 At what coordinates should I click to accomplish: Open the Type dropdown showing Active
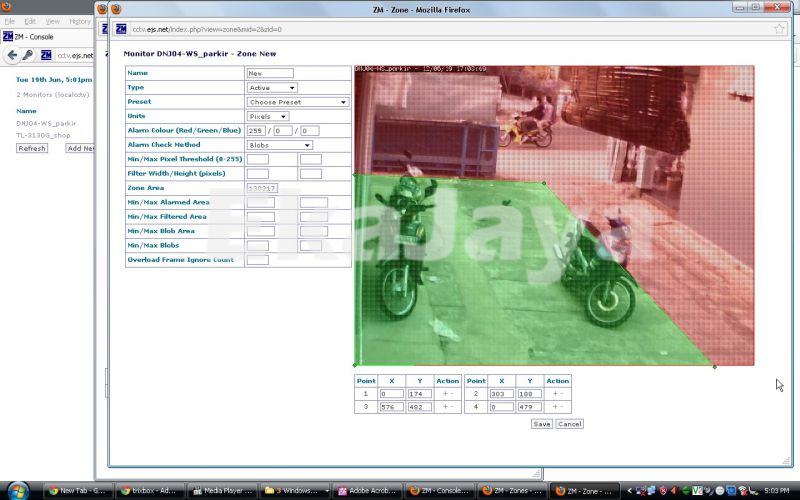tap(272, 88)
